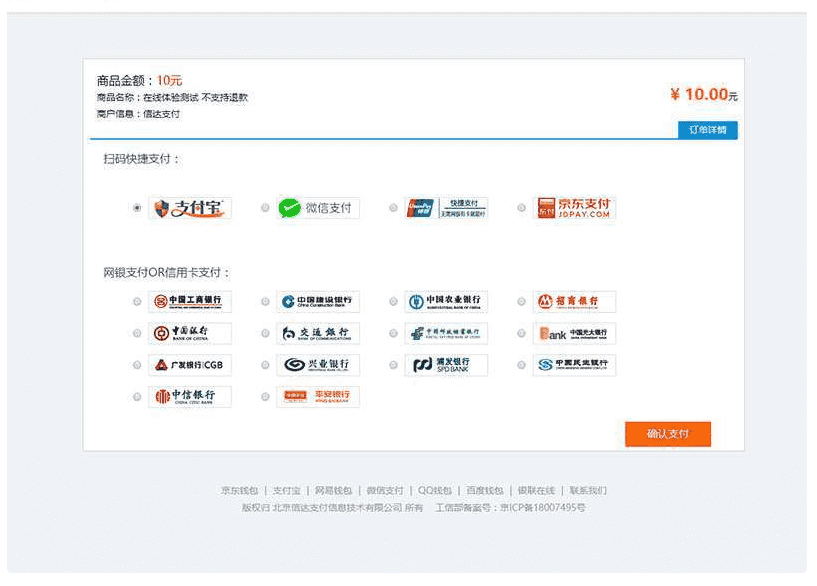Choose the 中国银行 radio option
Viewport: 817px width, 586px height.
137,333
